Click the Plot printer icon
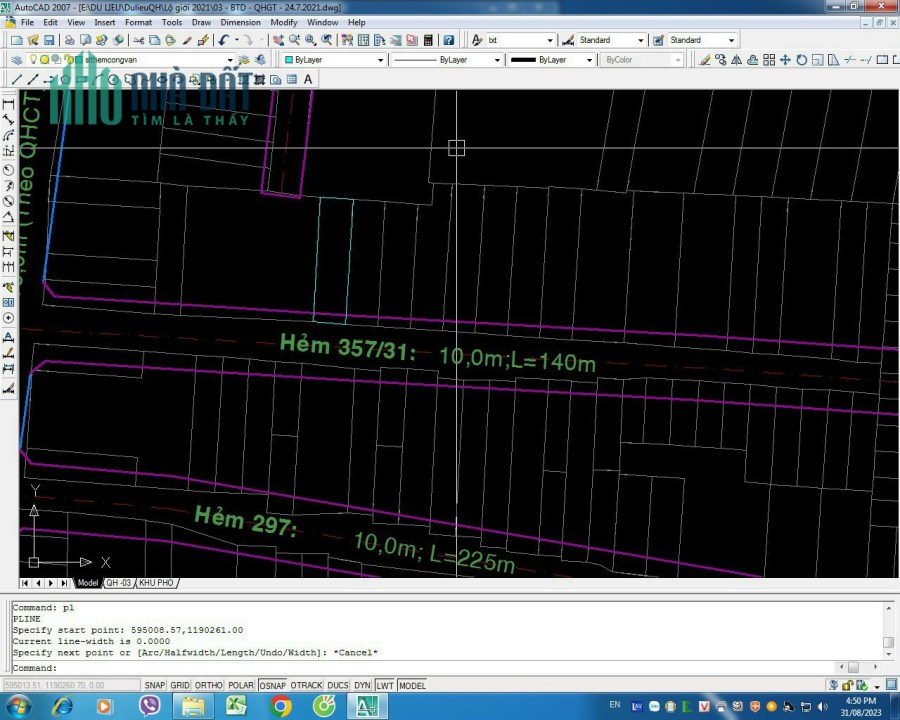The height and width of the screenshot is (720, 900). point(69,40)
